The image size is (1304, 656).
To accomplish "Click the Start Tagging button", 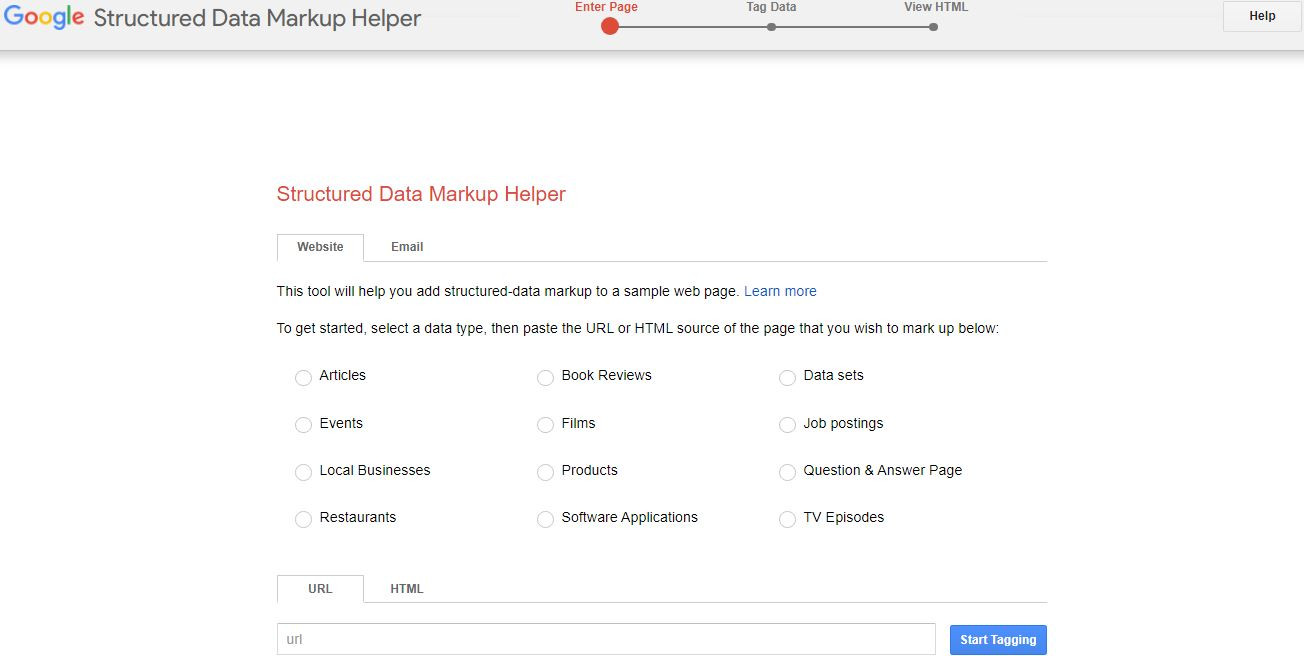I will 998,640.
